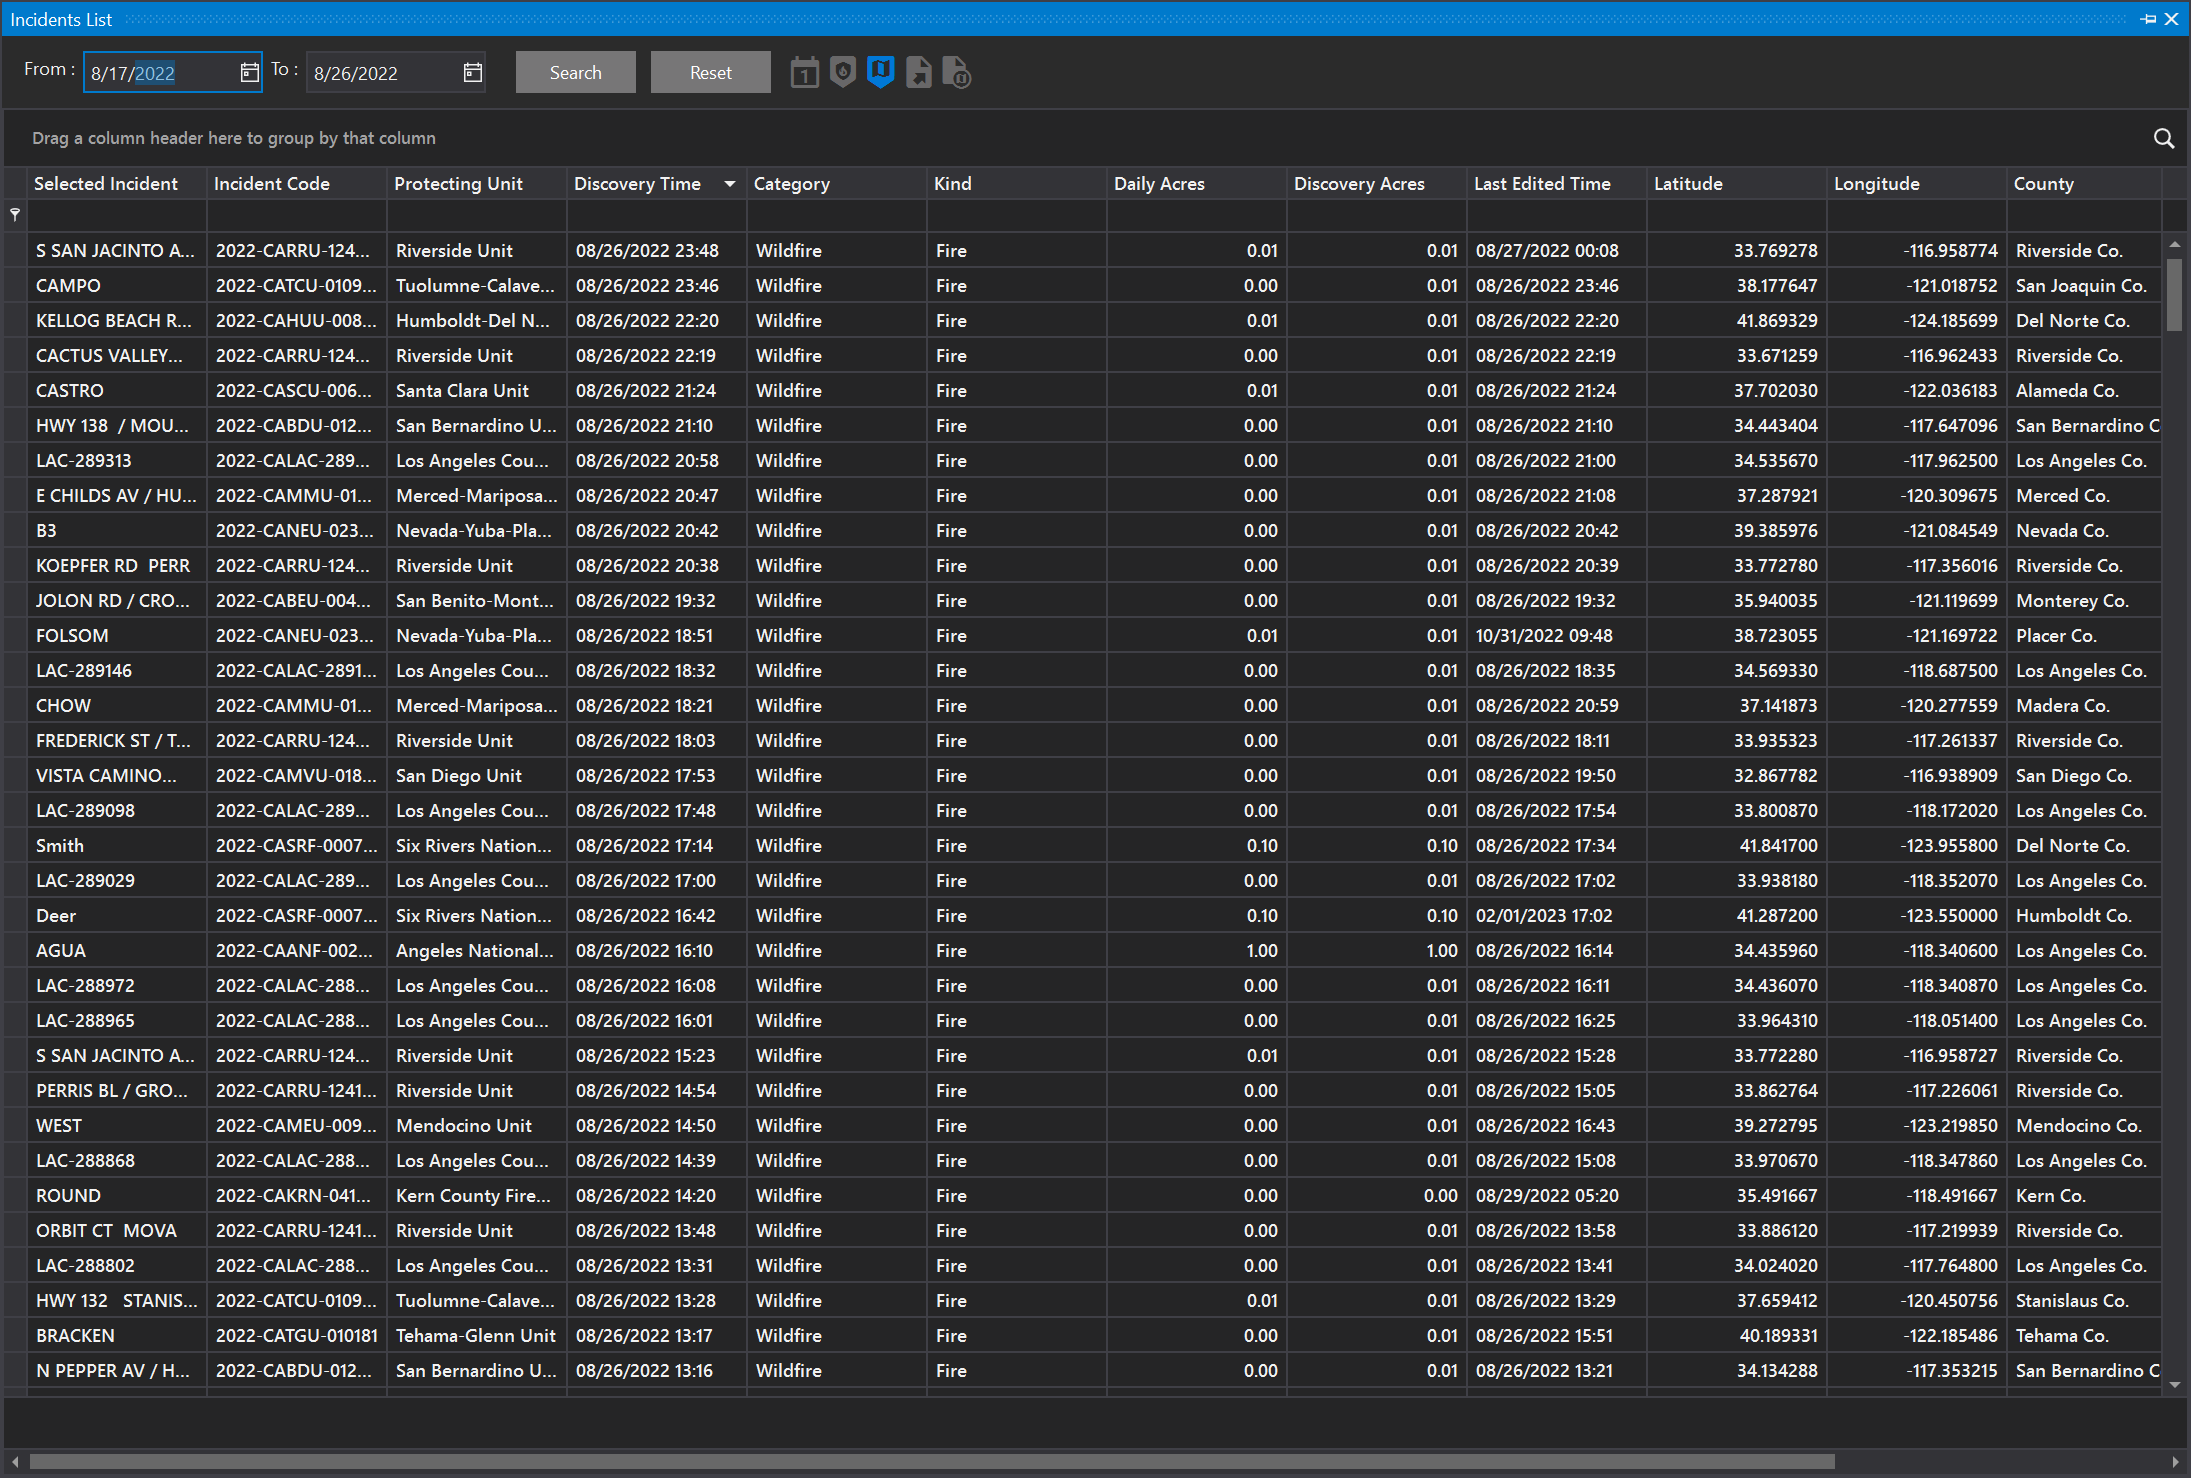Open the To date calendar picker

coord(473,72)
